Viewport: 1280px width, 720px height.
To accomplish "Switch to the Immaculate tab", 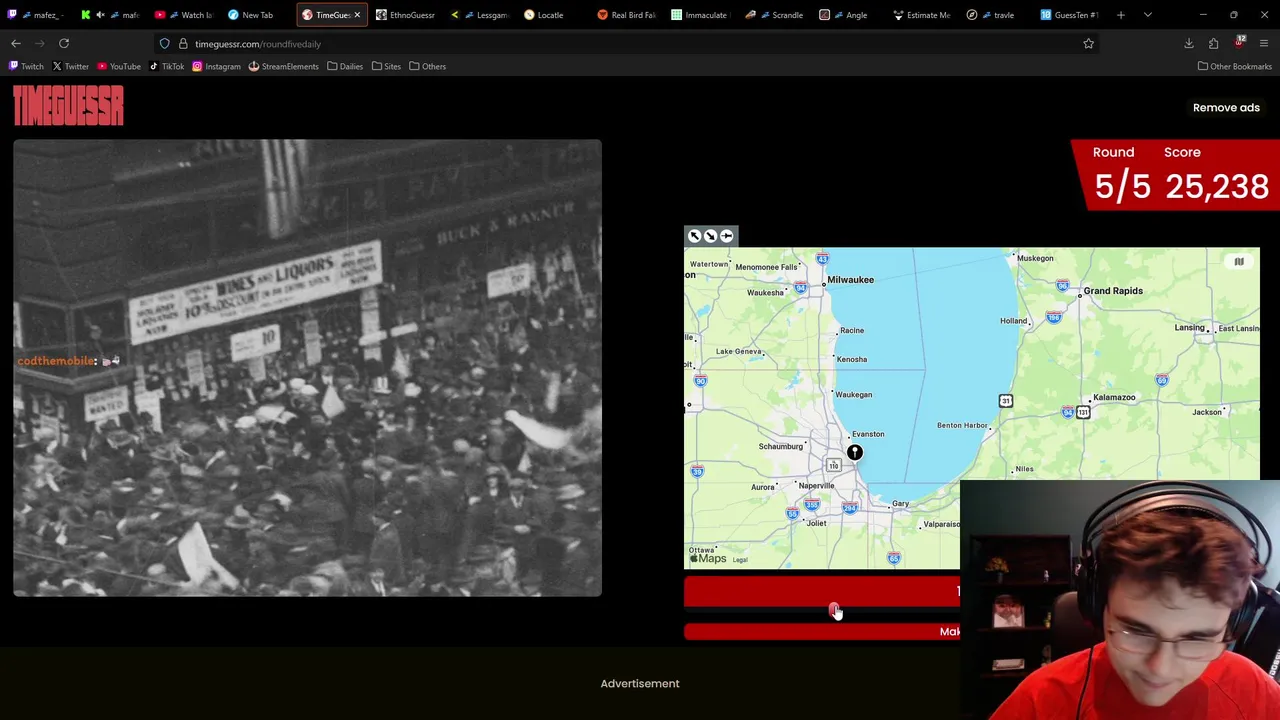I will click(x=700, y=15).
